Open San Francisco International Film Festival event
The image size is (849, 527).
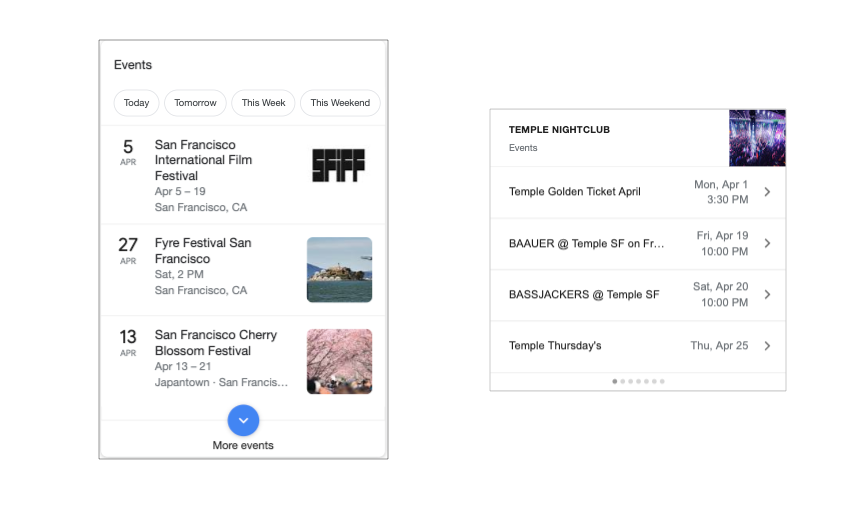[x=203, y=160]
